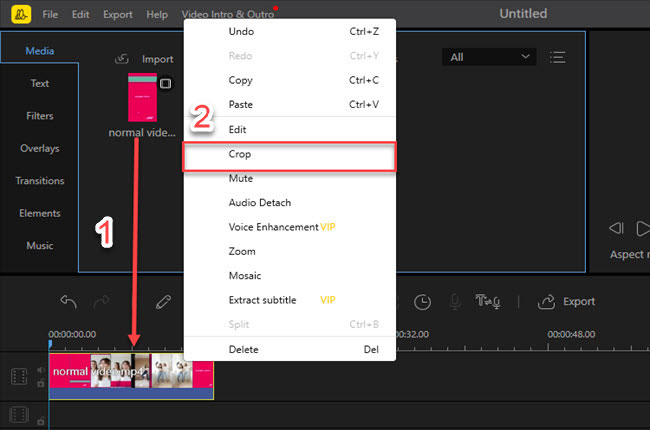Click the toolbar redo arrow icon

[102, 301]
